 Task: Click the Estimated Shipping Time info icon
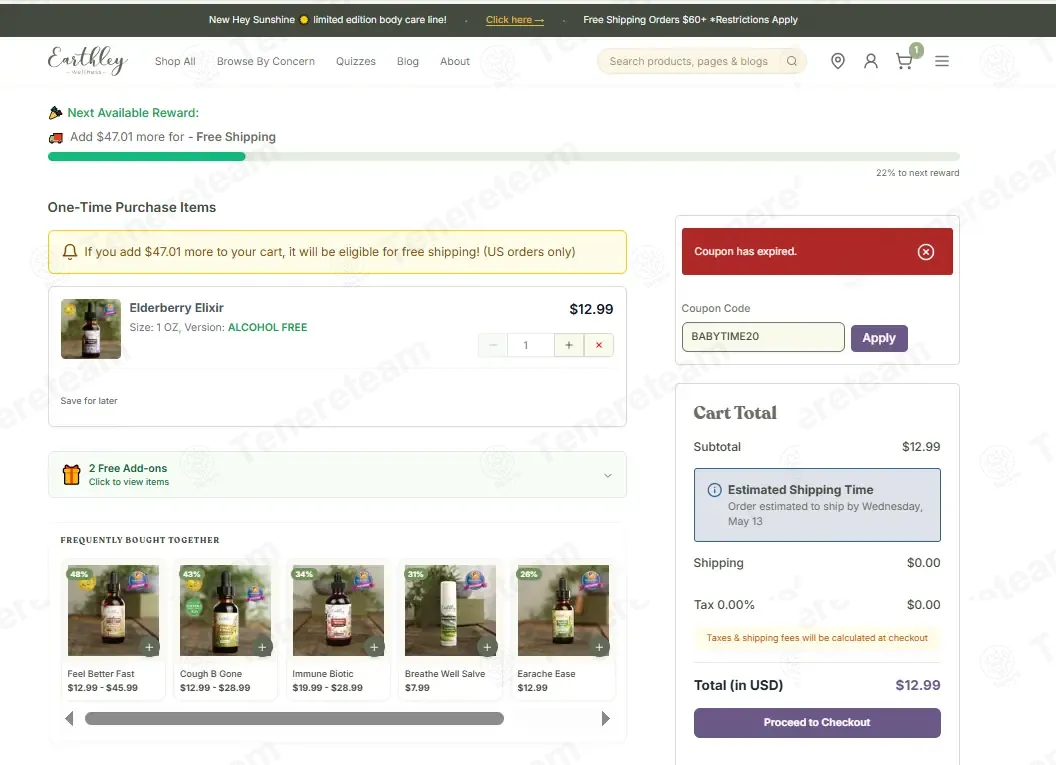[715, 490]
